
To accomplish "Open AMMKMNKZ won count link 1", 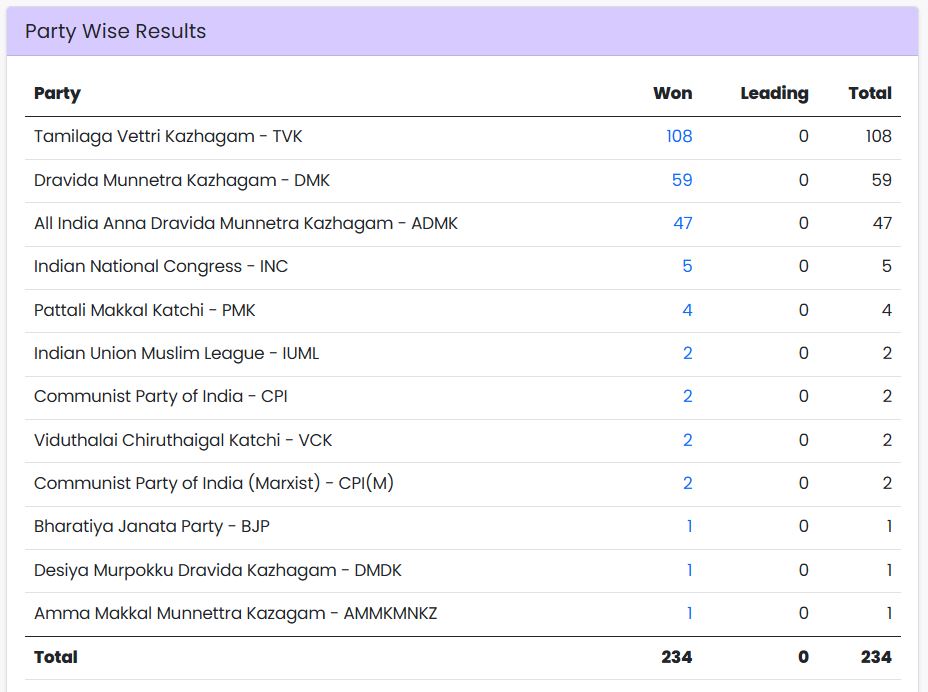I will click(689, 613).
